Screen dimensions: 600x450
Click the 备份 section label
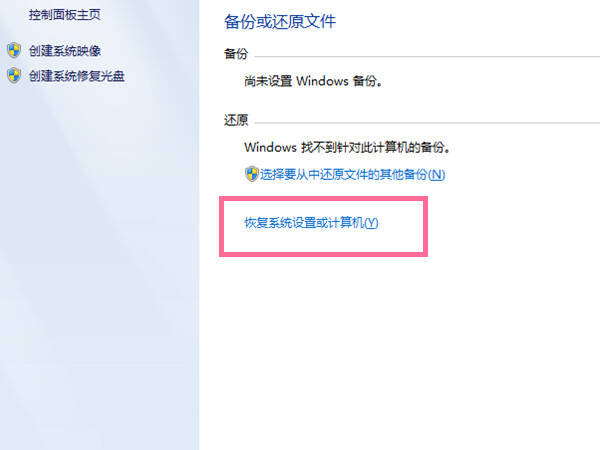pyautogui.click(x=236, y=54)
